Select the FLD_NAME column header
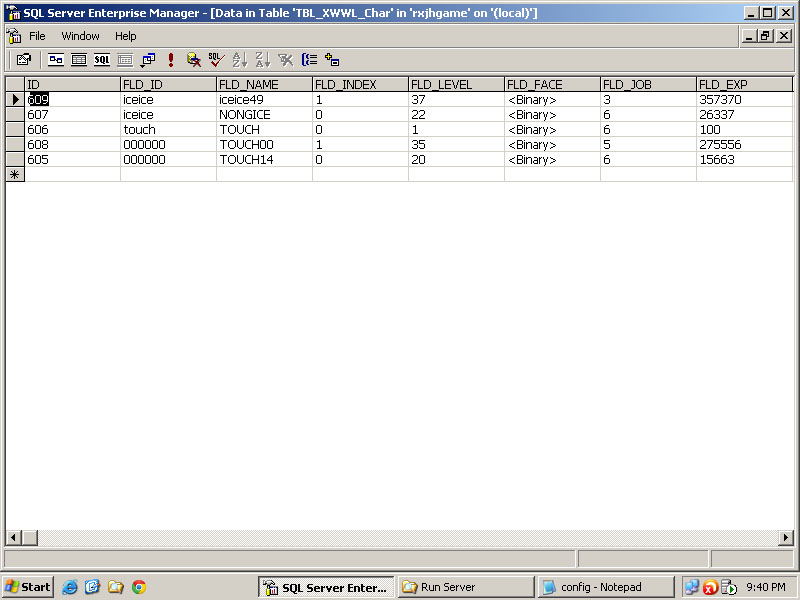This screenshot has width=800, height=600. (264, 84)
